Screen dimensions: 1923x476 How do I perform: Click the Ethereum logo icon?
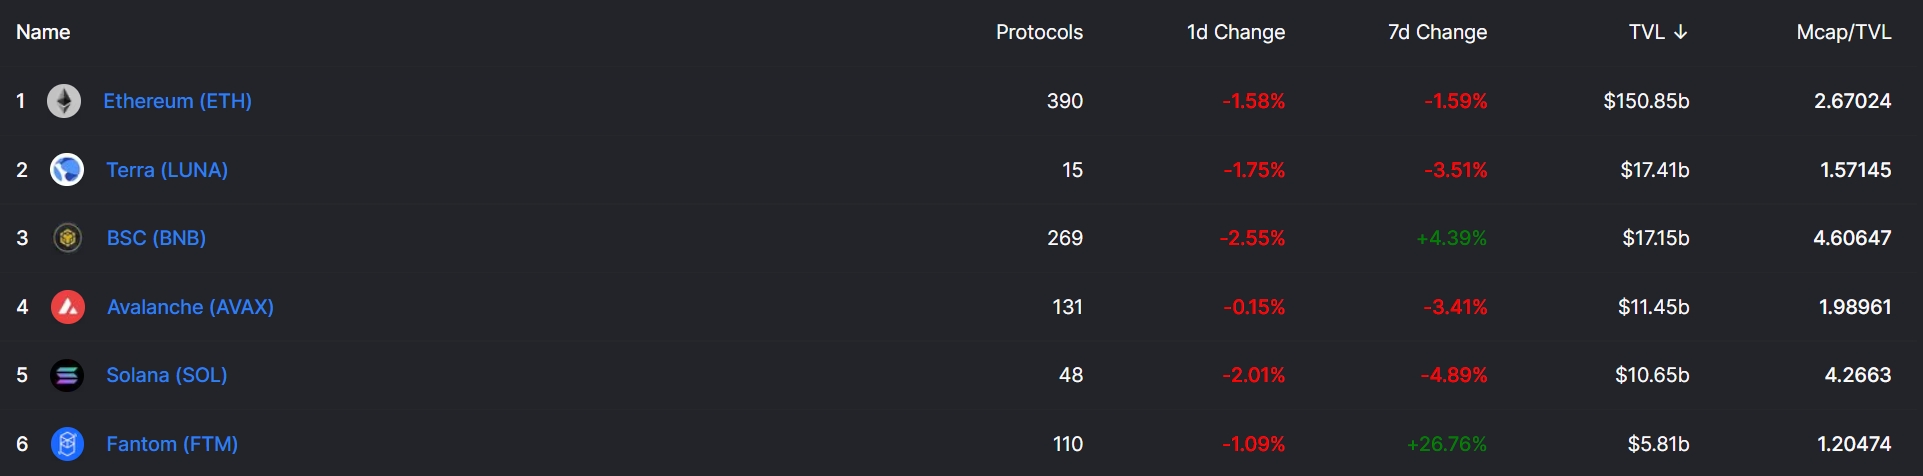tap(64, 101)
